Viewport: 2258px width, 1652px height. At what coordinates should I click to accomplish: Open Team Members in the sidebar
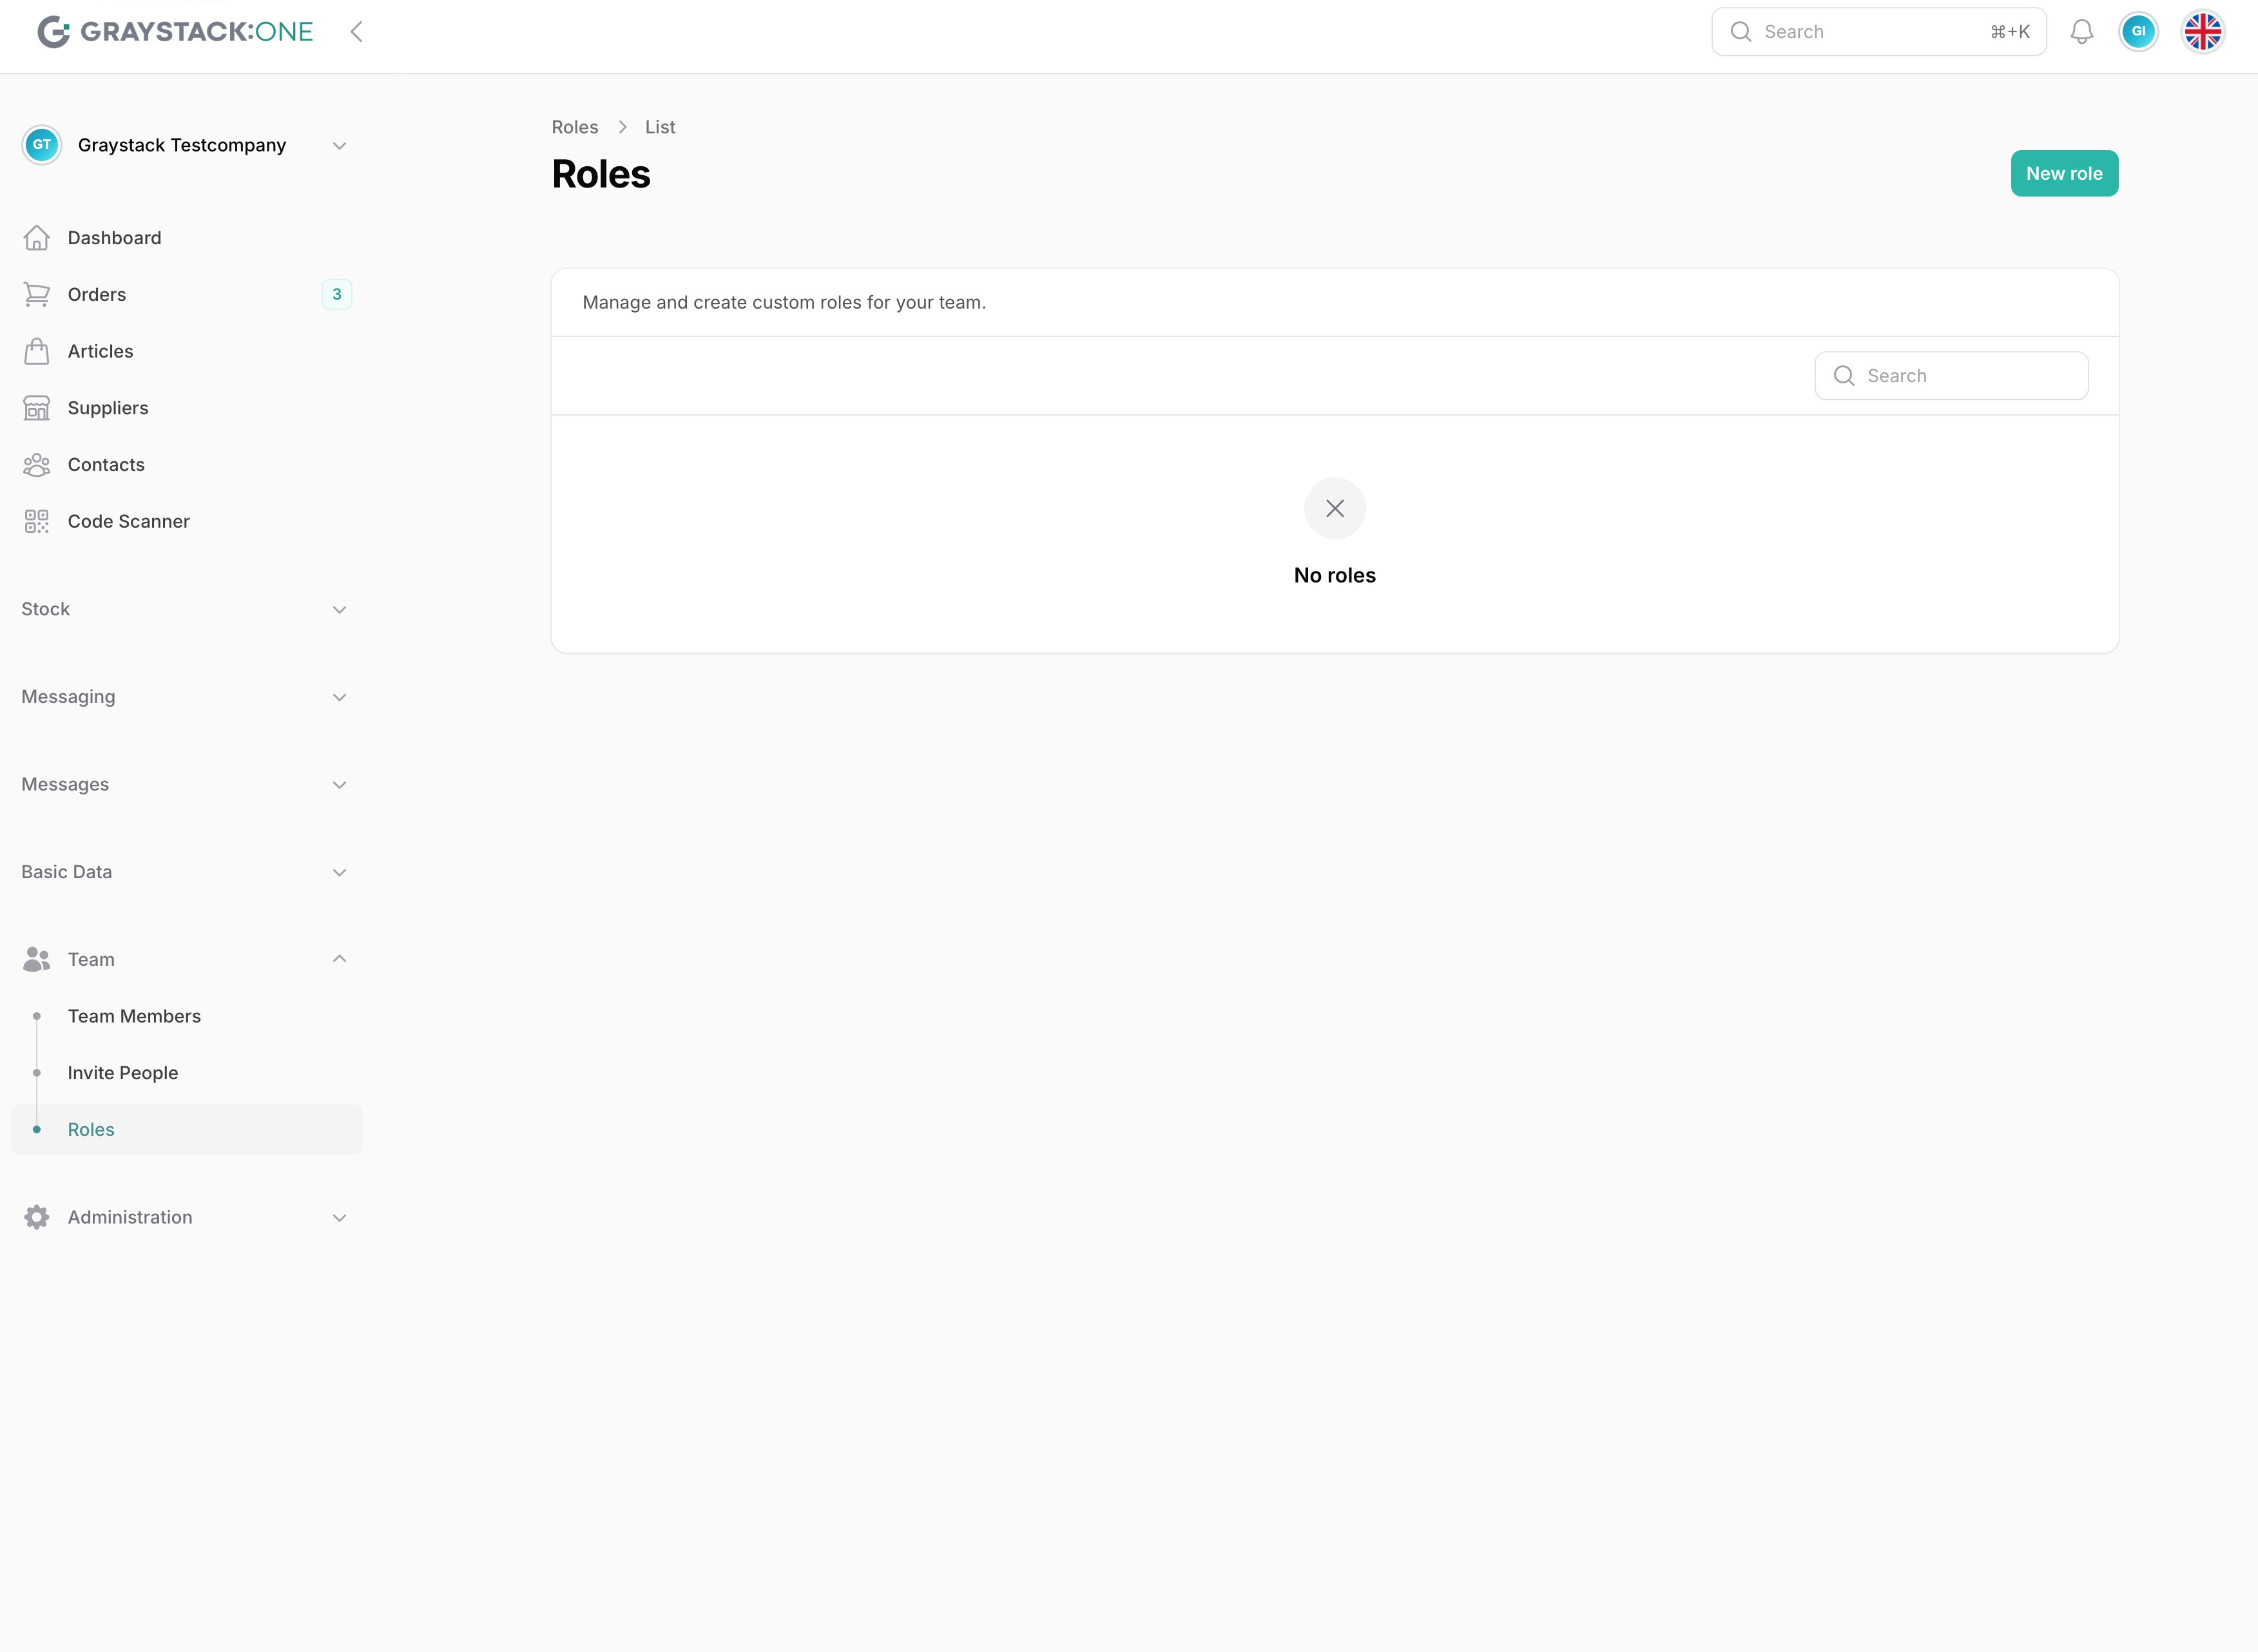coord(134,1016)
